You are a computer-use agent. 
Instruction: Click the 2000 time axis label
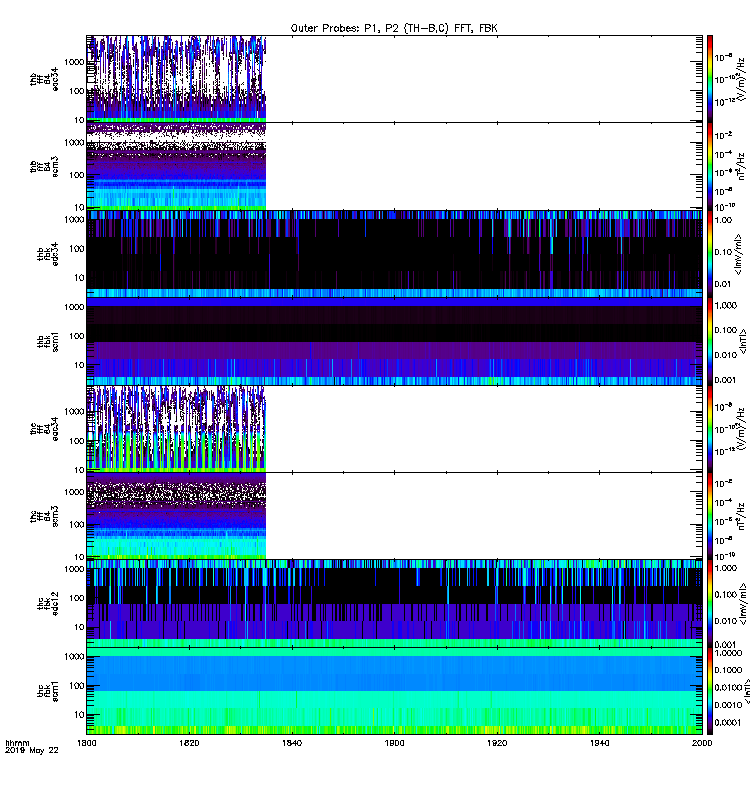pyautogui.click(x=702, y=743)
